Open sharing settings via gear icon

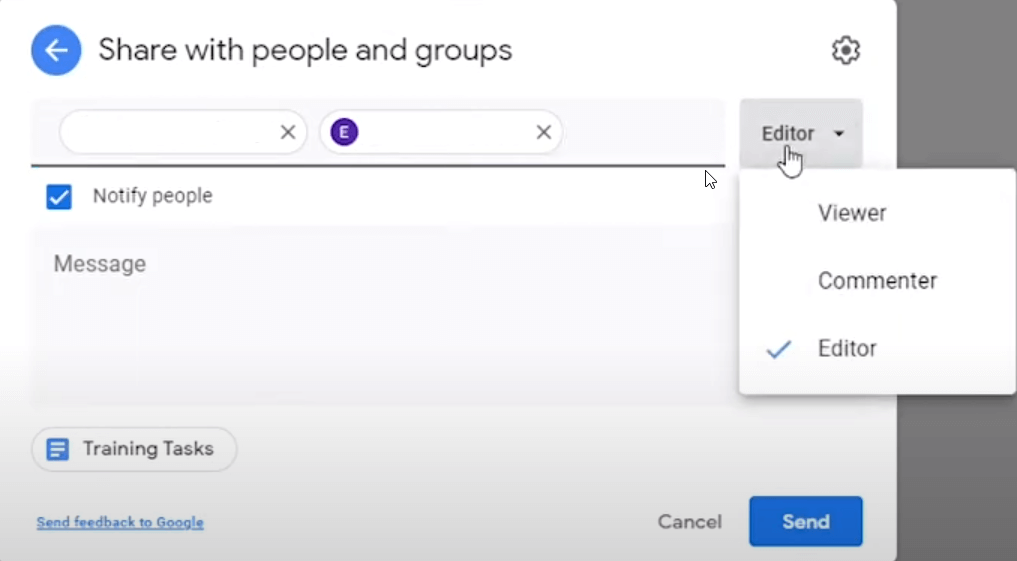(846, 50)
